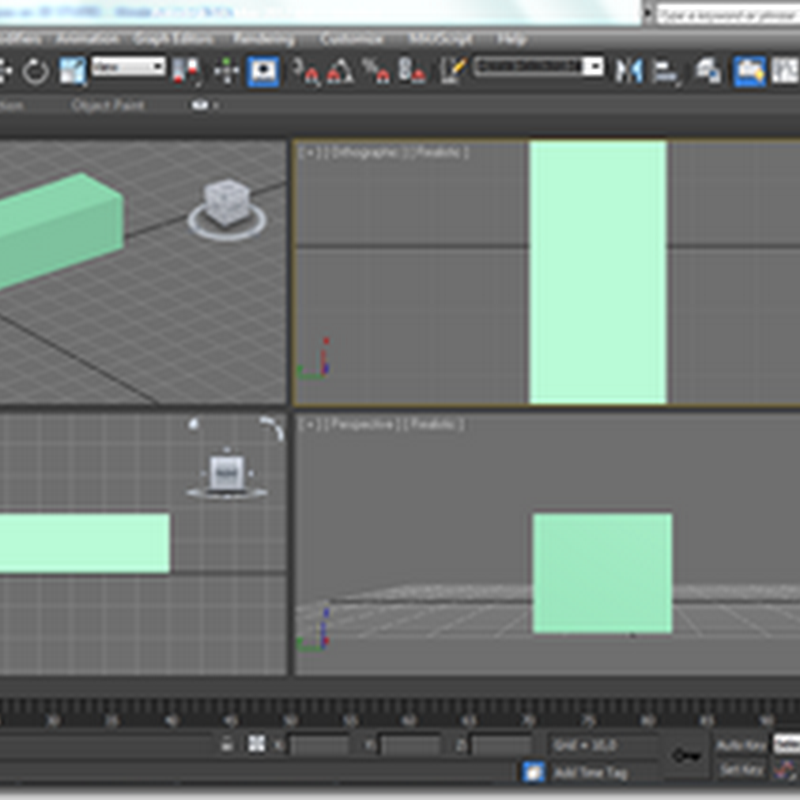Click the Edit Named Selection Sets icon
Viewport: 800px width, 800px height.
453,71
